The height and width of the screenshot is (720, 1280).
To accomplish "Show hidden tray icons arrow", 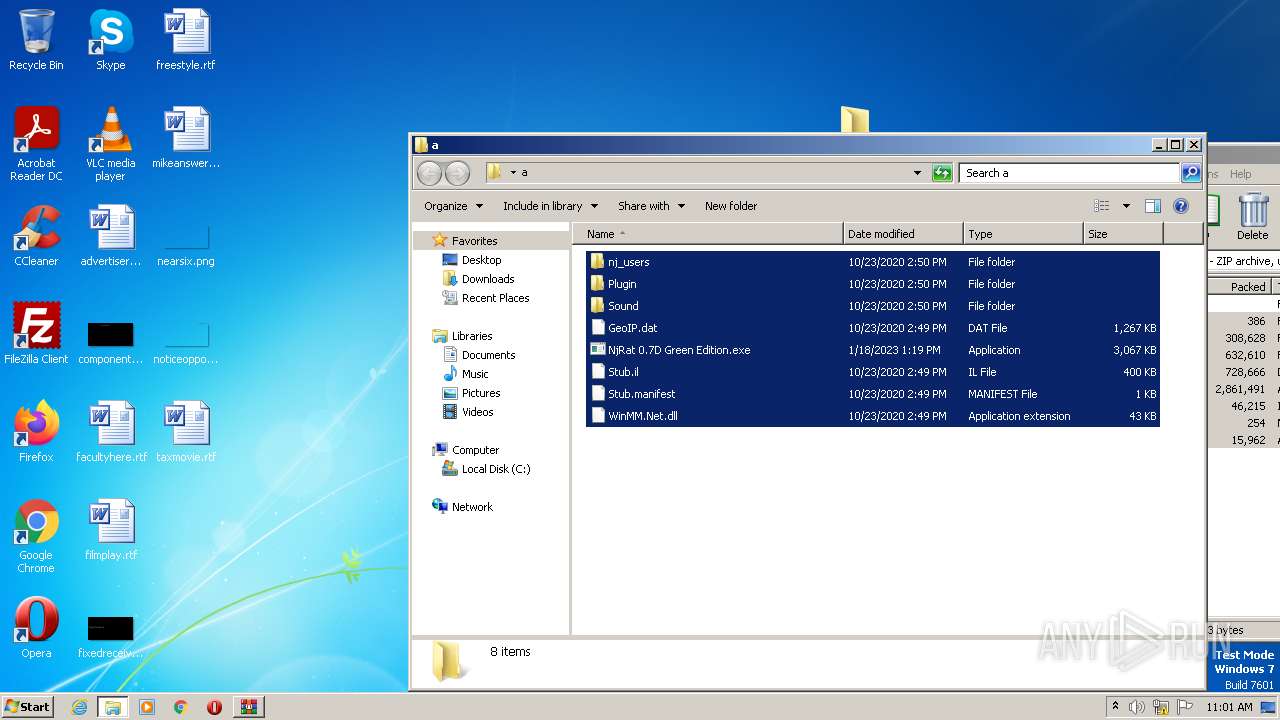I will pyautogui.click(x=1115, y=707).
